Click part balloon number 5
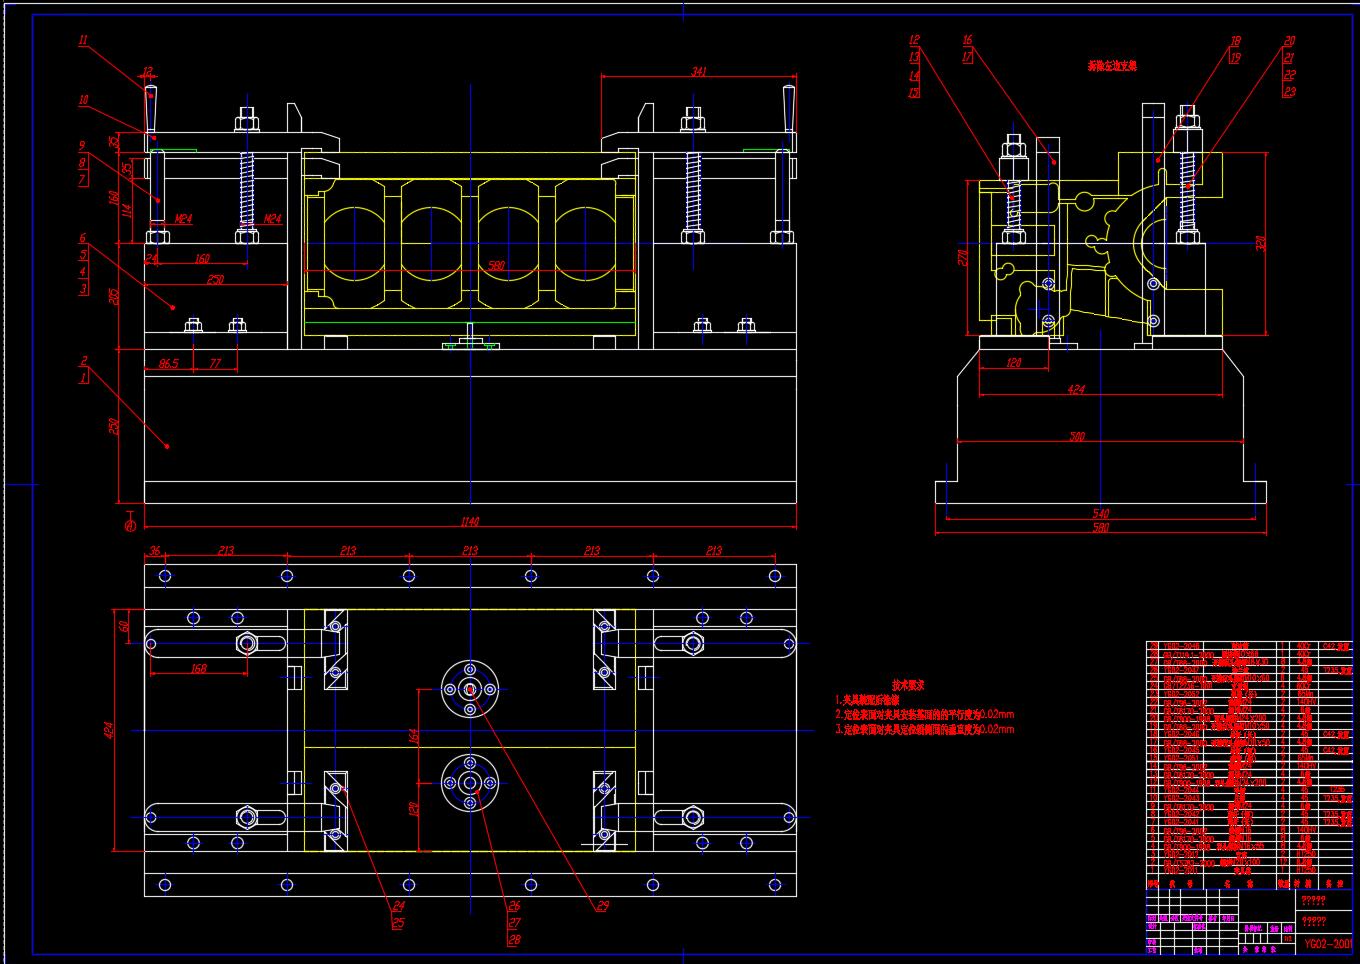This screenshot has height=964, width=1360. pyautogui.click(x=82, y=255)
